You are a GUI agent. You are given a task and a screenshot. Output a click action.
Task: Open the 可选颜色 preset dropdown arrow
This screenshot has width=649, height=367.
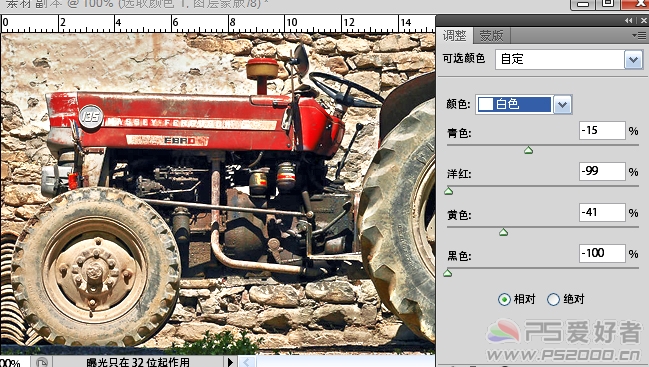tap(633, 60)
